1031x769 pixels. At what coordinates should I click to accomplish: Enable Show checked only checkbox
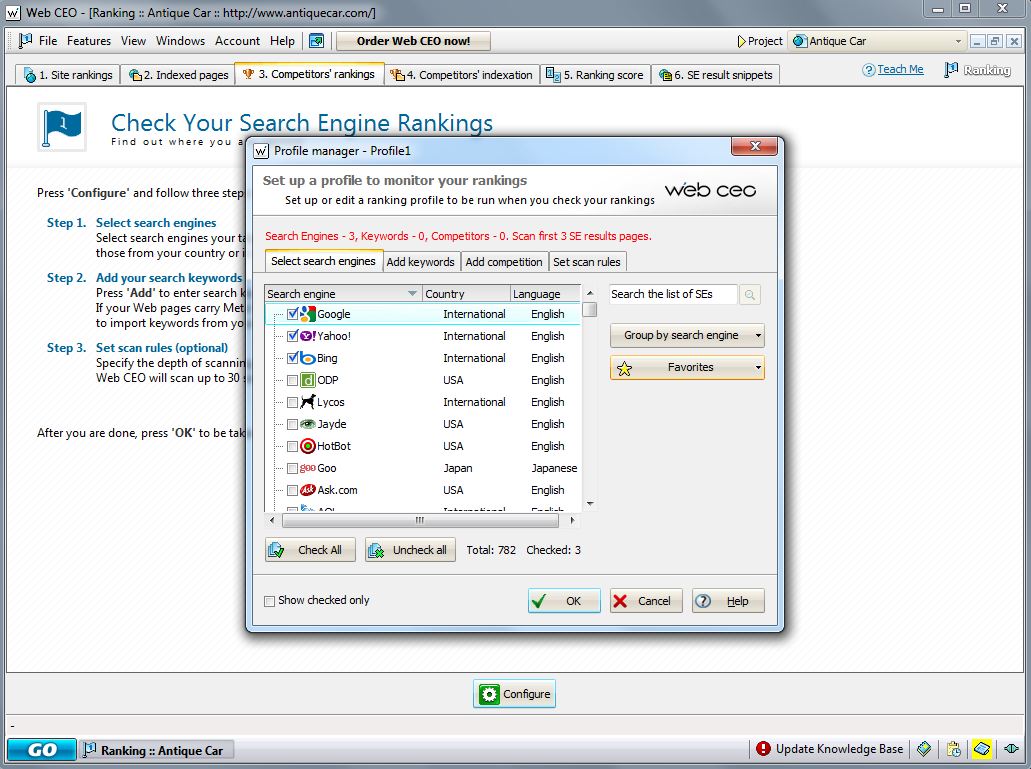click(269, 601)
